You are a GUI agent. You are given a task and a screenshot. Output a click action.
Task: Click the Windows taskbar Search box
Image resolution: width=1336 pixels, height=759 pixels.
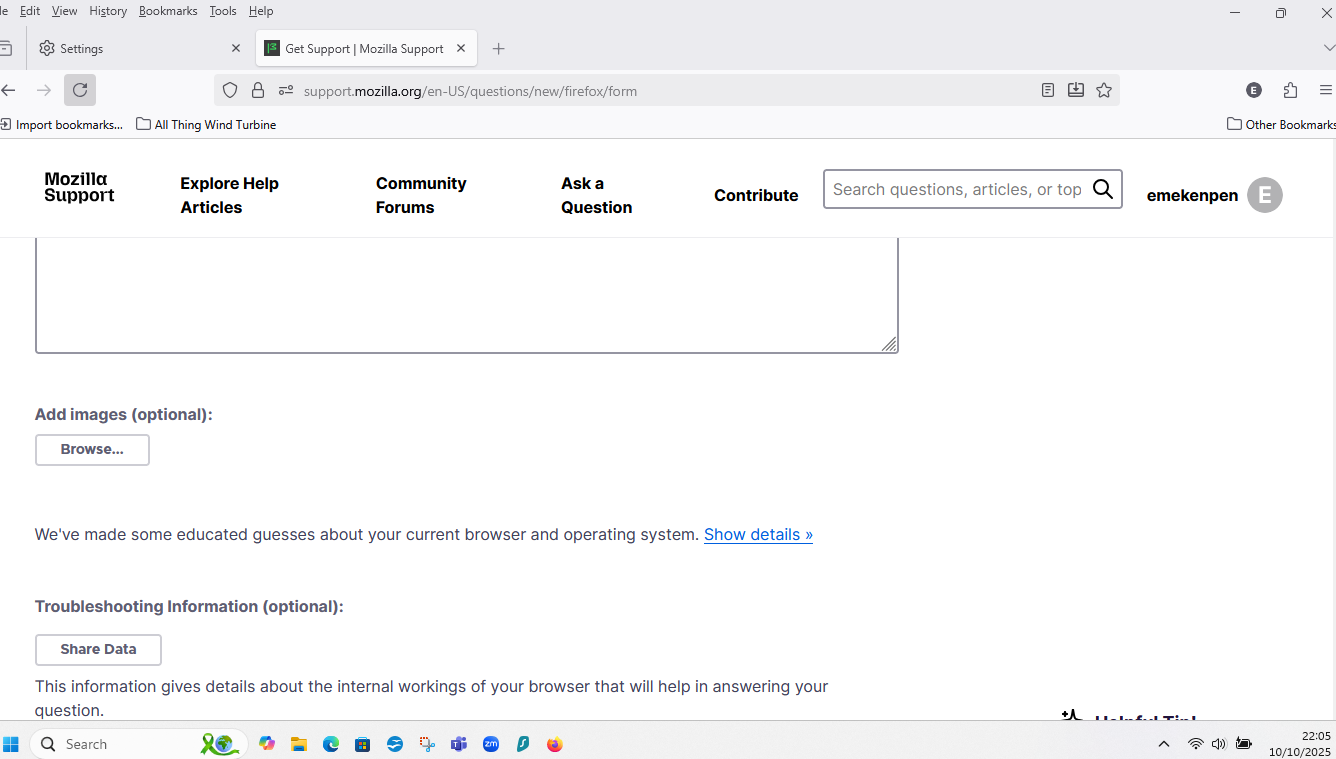click(137, 744)
